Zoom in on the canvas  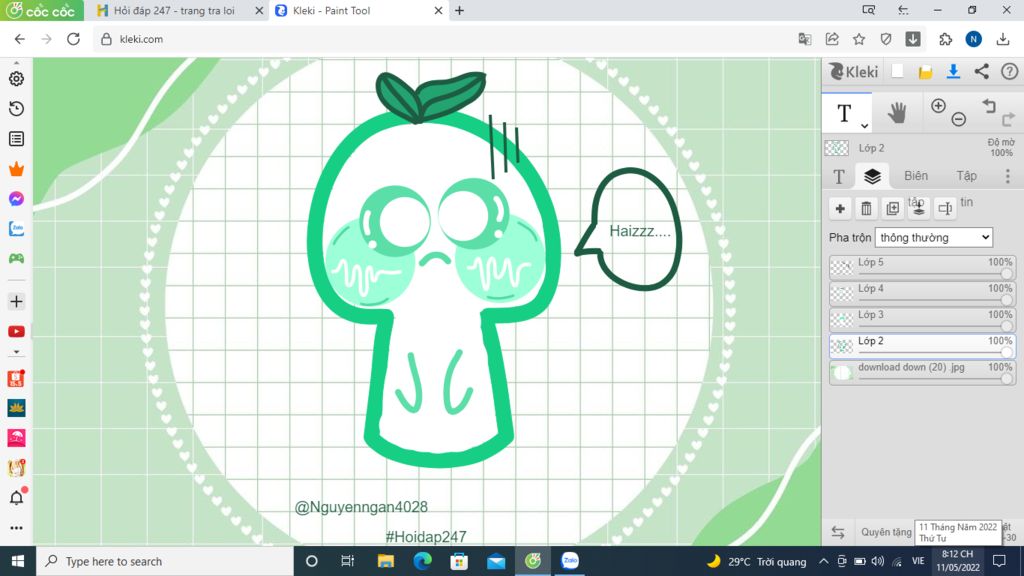[x=938, y=106]
